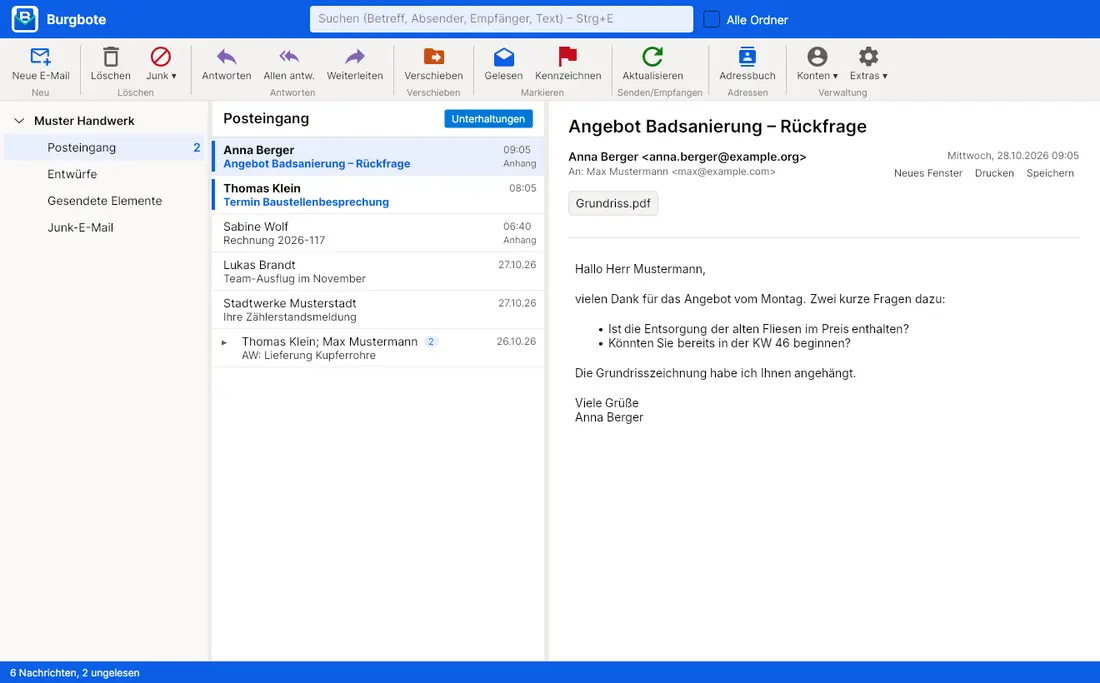Click the Neues Fenster link

pyautogui.click(x=928, y=173)
